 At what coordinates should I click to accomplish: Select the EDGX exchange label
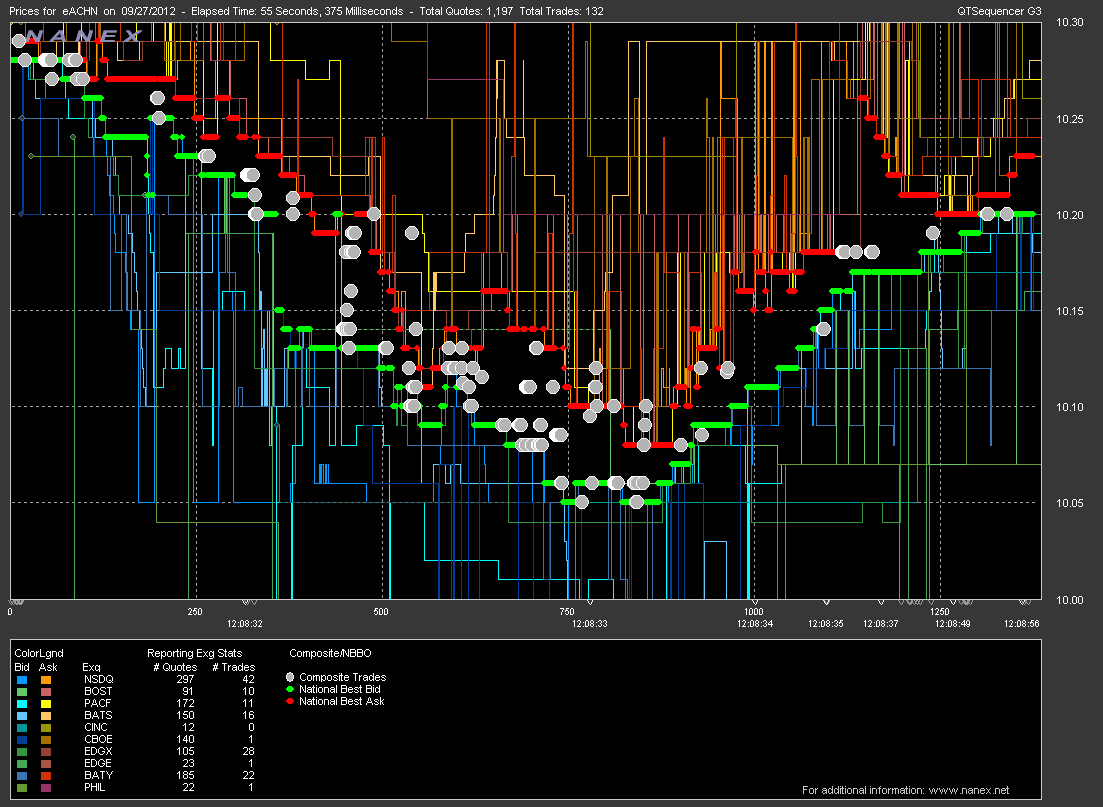point(98,751)
